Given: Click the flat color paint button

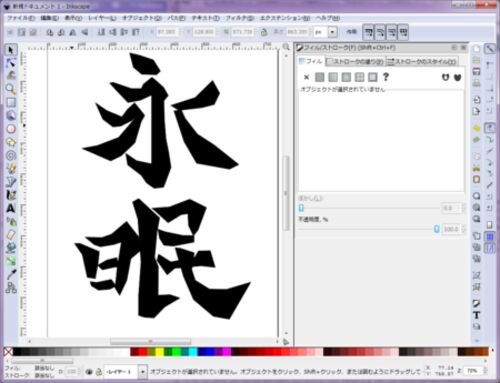Looking at the screenshot, I should coord(320,77).
